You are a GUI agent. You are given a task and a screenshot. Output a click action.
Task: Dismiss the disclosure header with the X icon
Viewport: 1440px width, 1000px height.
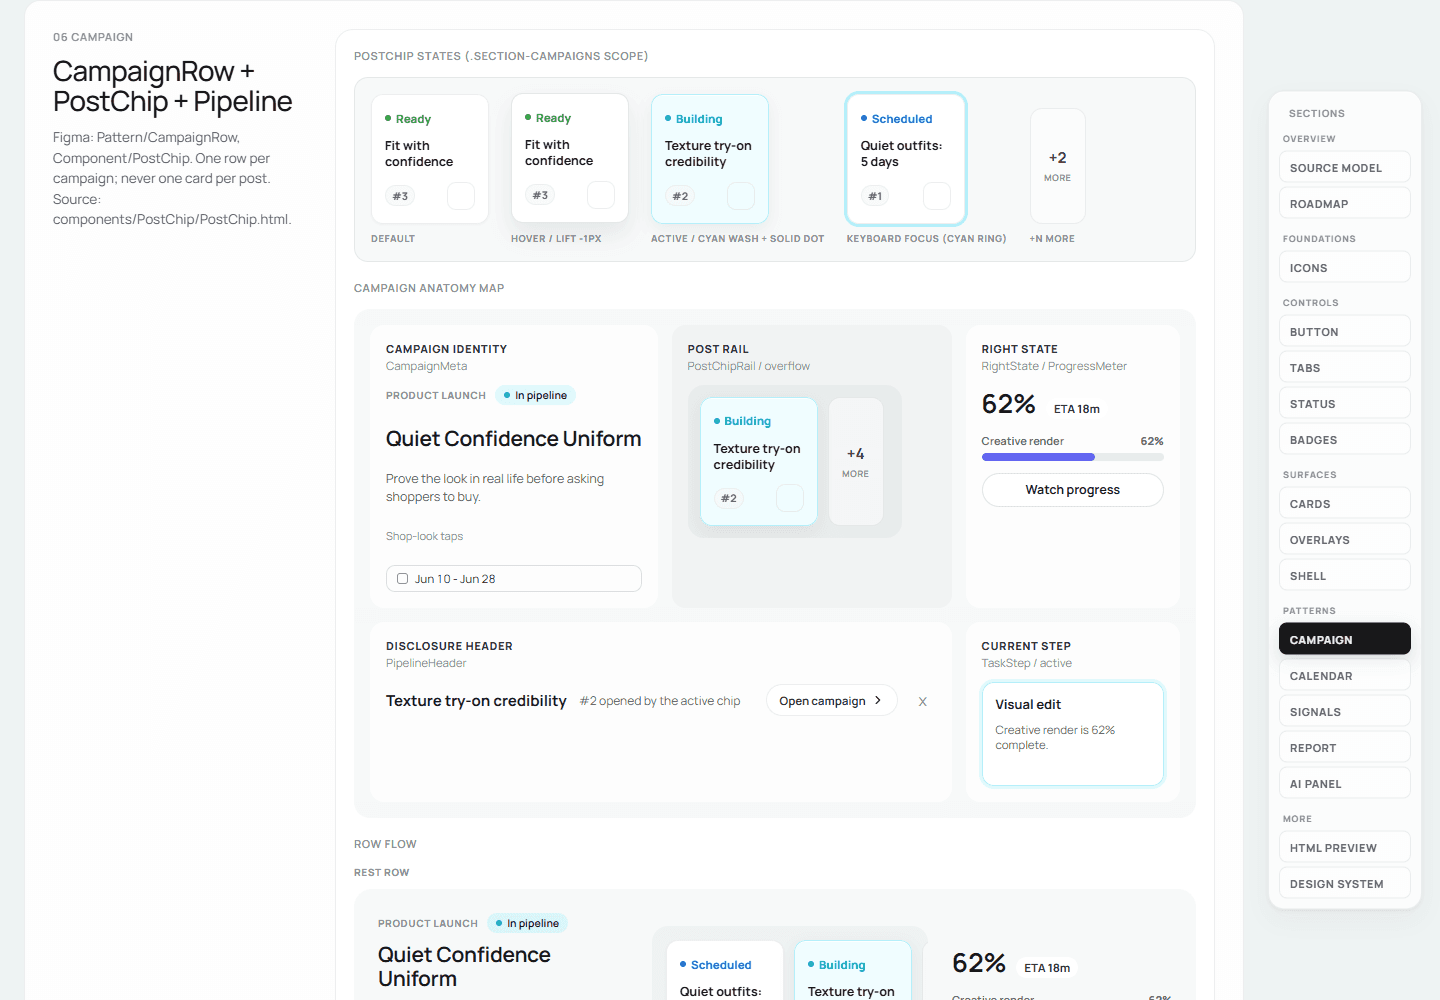coord(922,702)
